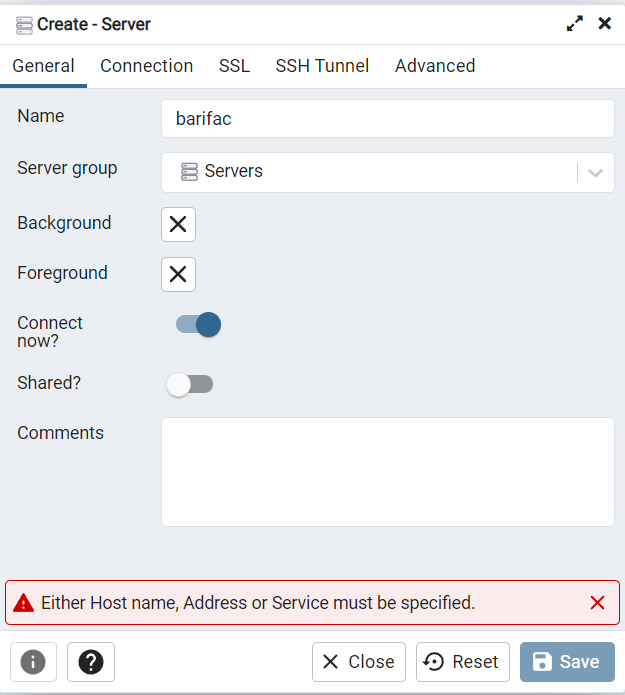Image resolution: width=625 pixels, height=695 pixels.
Task: Click the Reset button
Action: click(463, 662)
